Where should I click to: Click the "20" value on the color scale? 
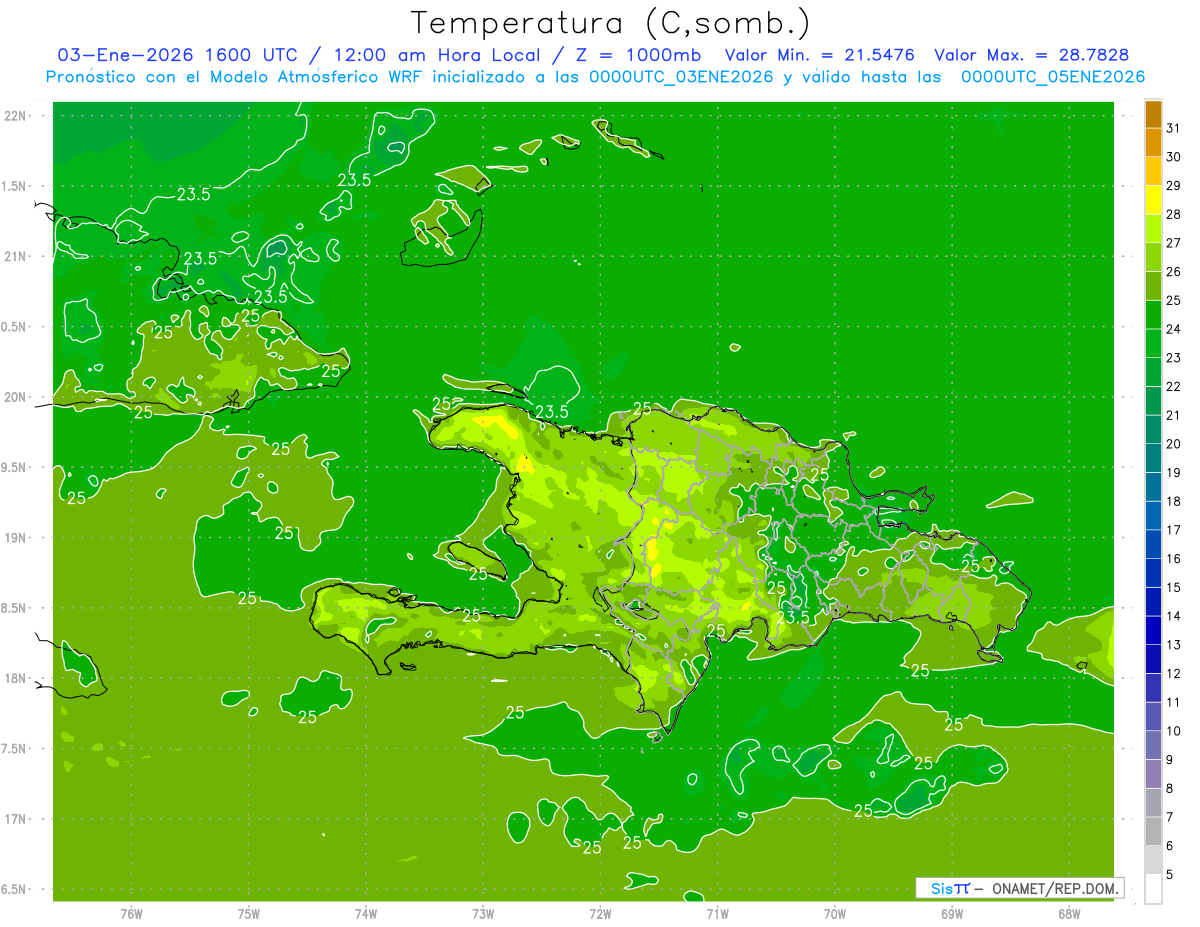coord(1174,444)
